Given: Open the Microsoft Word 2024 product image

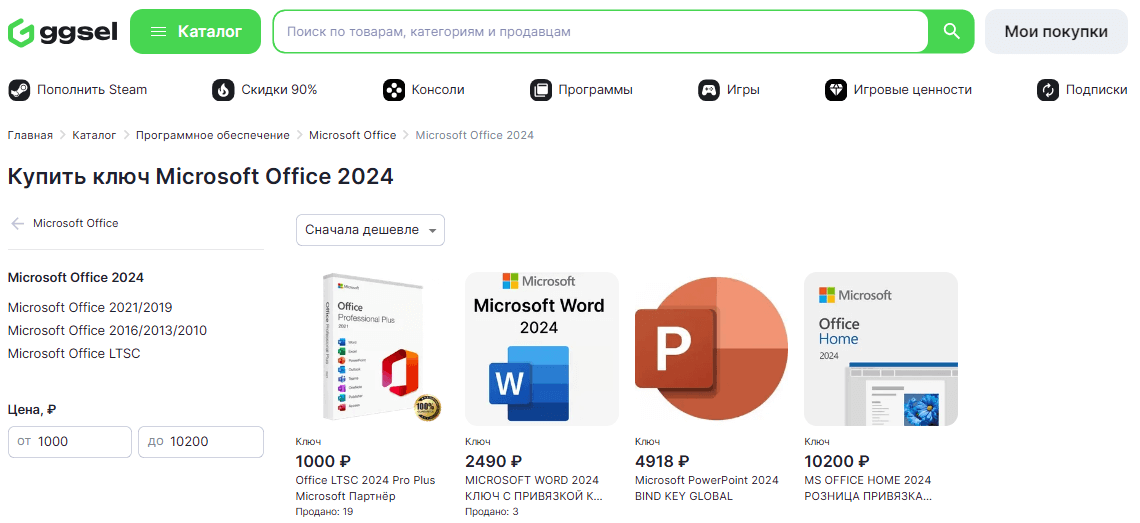Looking at the screenshot, I should click(542, 348).
